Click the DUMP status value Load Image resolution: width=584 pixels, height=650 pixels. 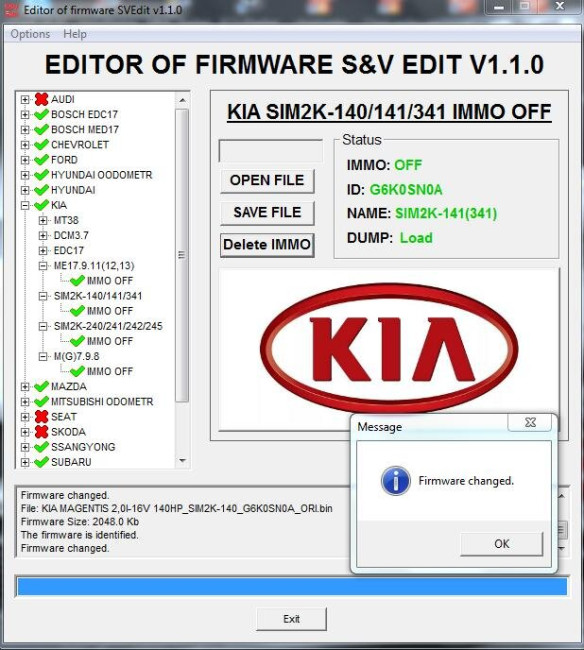click(x=416, y=238)
